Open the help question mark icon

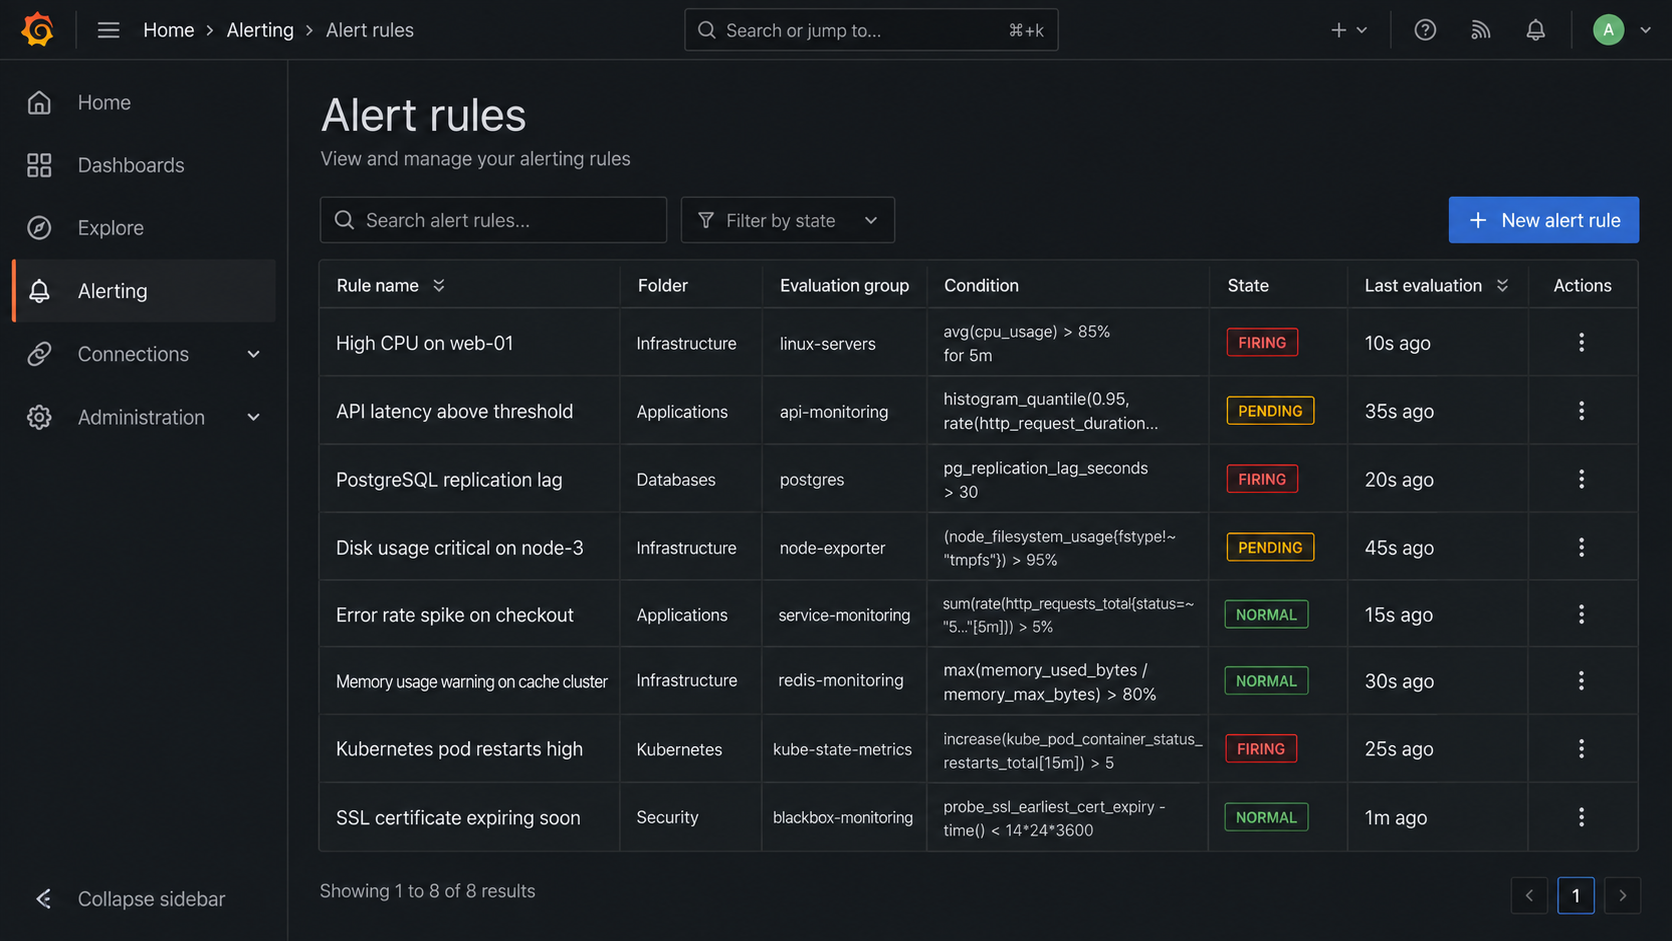(x=1425, y=30)
